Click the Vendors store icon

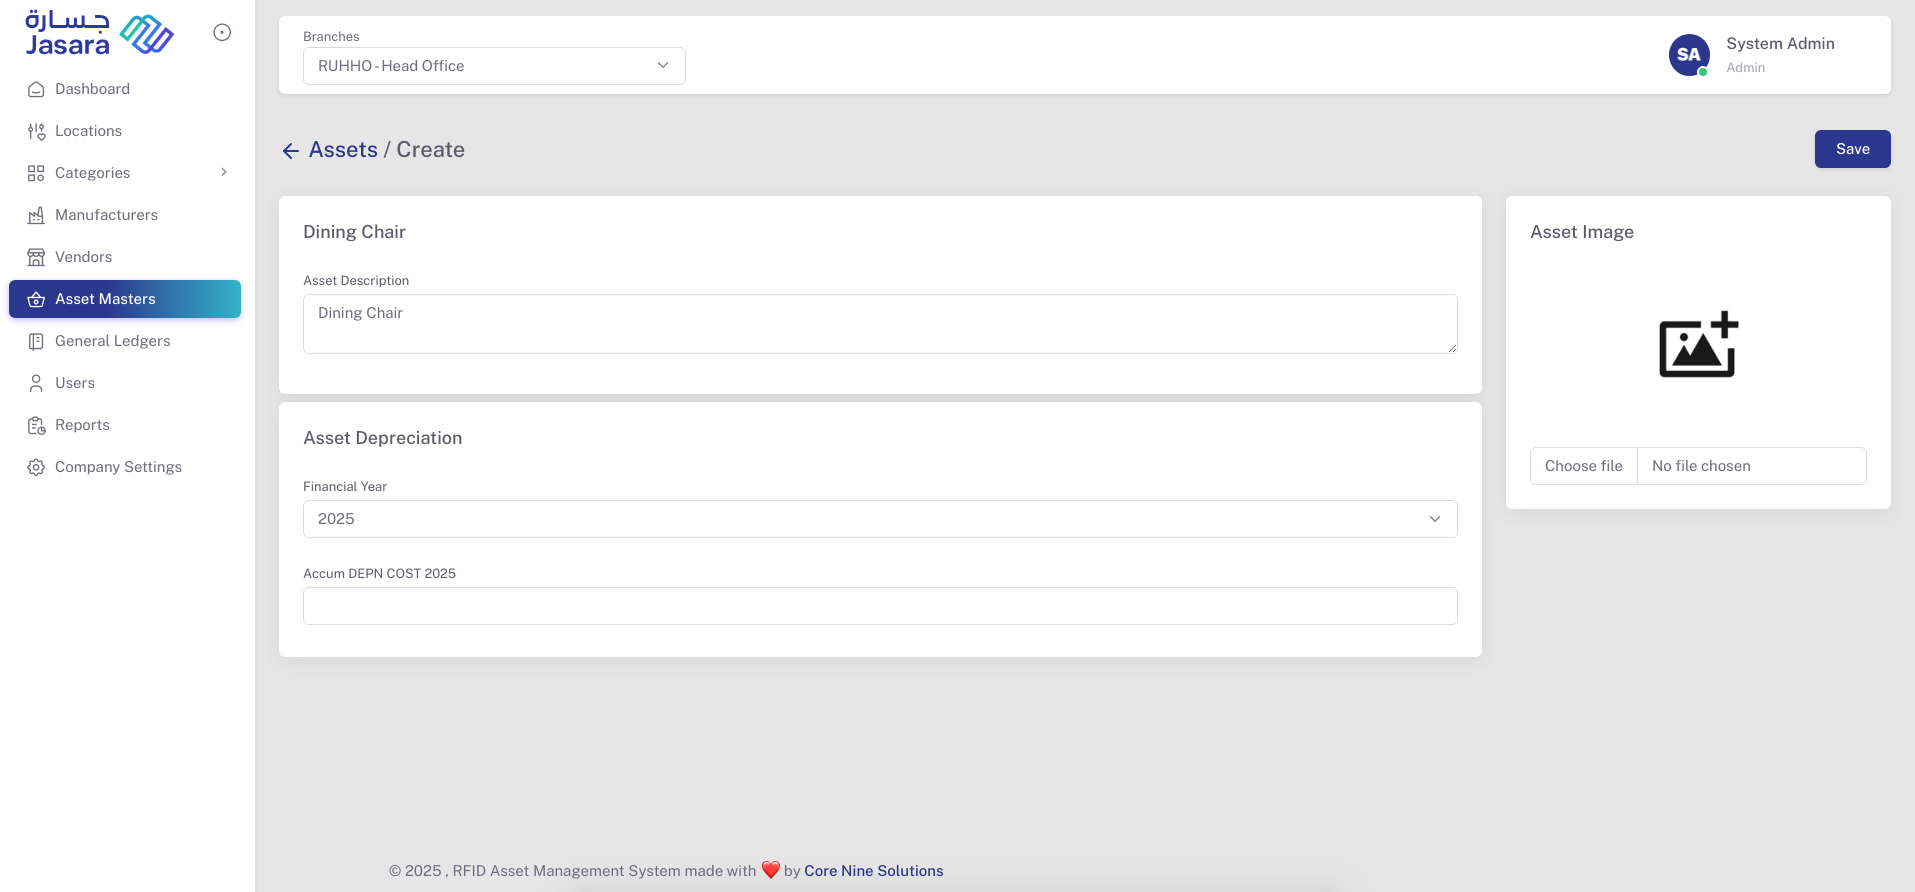[x=36, y=257]
